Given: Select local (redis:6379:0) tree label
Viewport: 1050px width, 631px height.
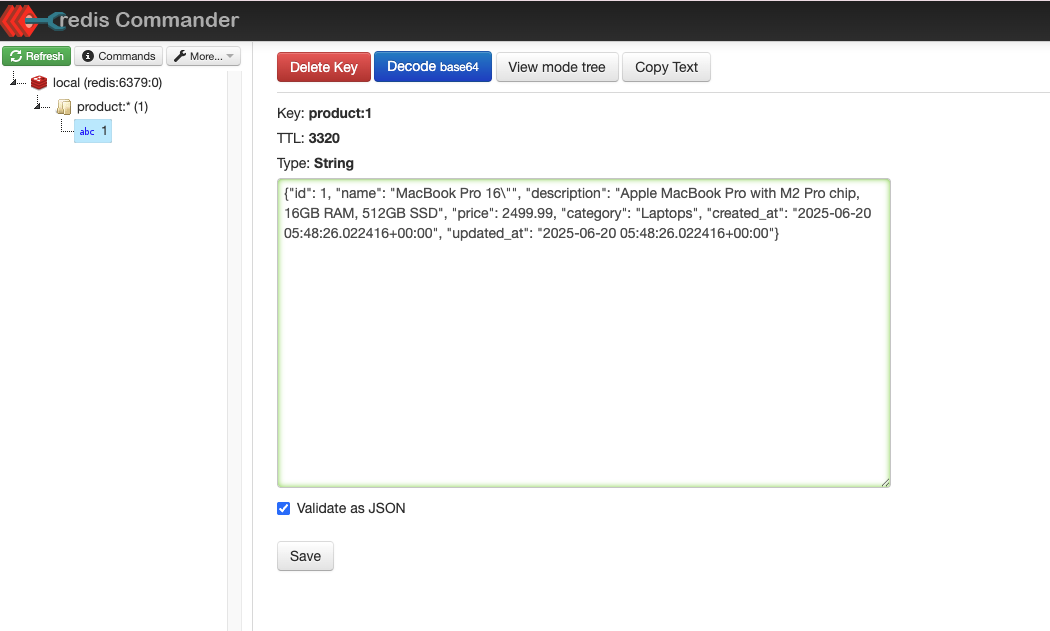Looking at the screenshot, I should click(107, 82).
